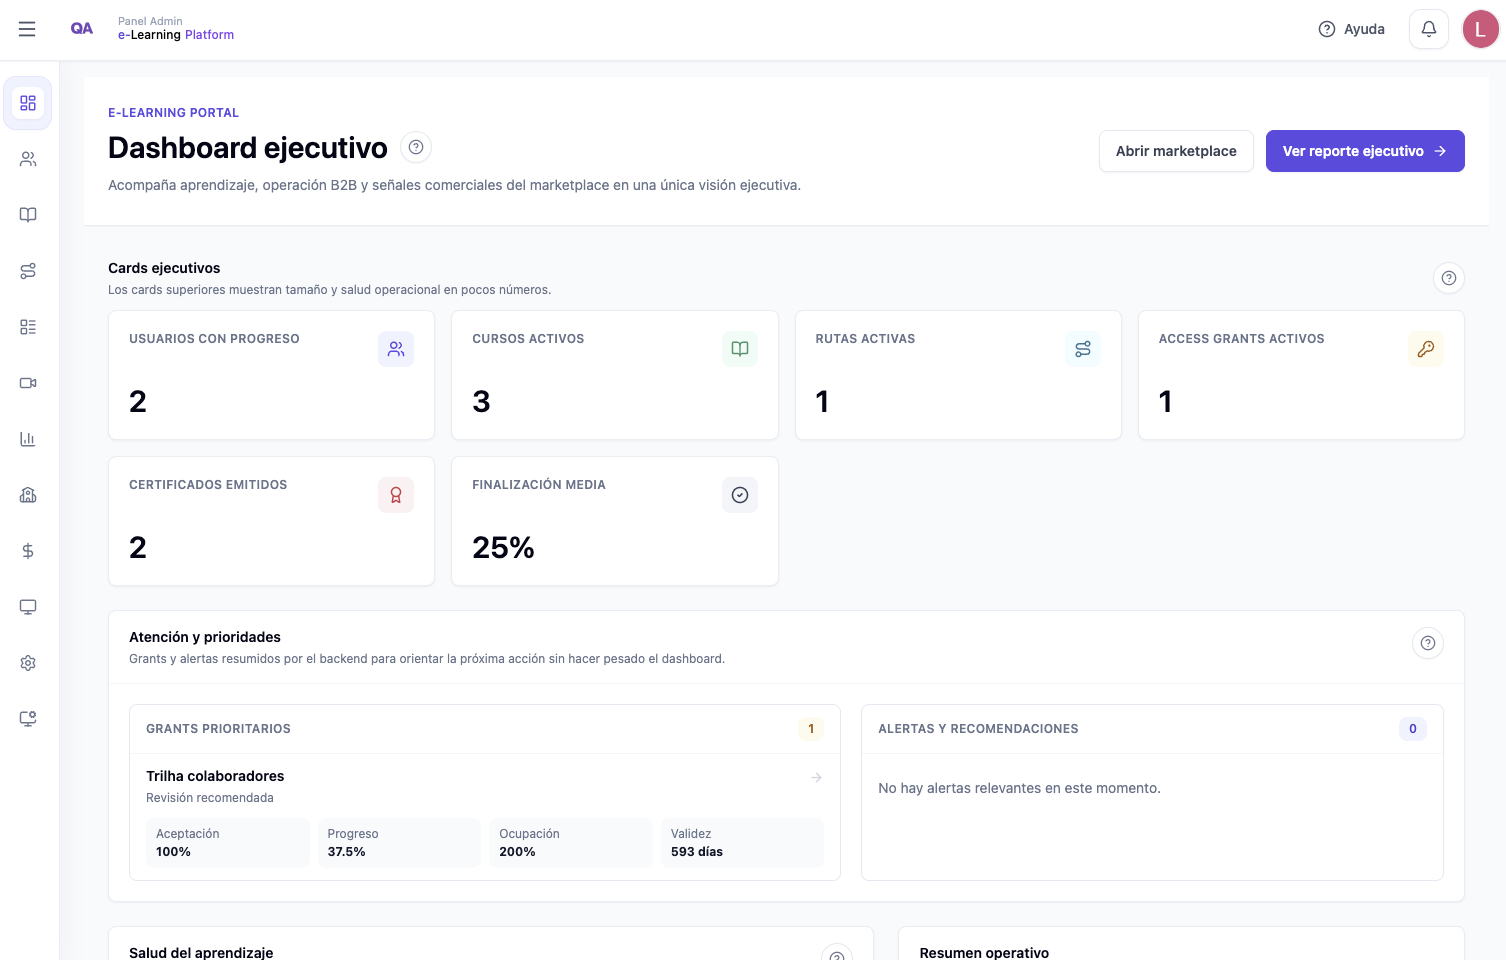Click the Validez 593 días metric
The image size is (1506, 960).
point(742,843)
